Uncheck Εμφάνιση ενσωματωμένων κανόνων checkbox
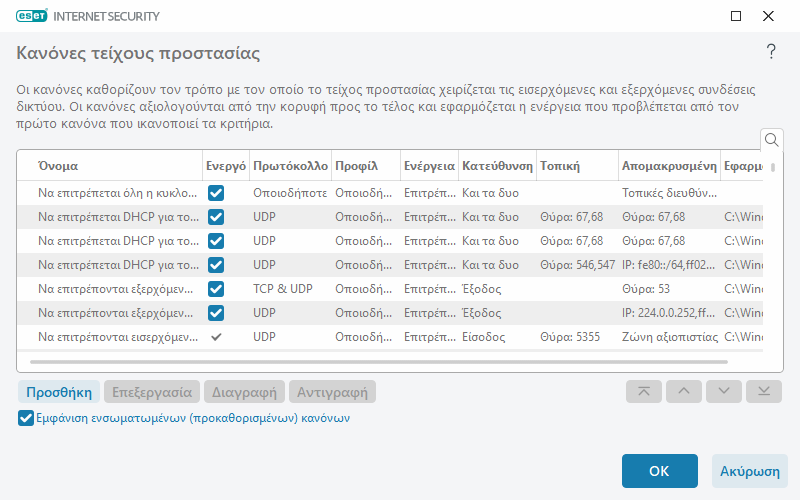The width and height of the screenshot is (800, 500). (x=26, y=418)
